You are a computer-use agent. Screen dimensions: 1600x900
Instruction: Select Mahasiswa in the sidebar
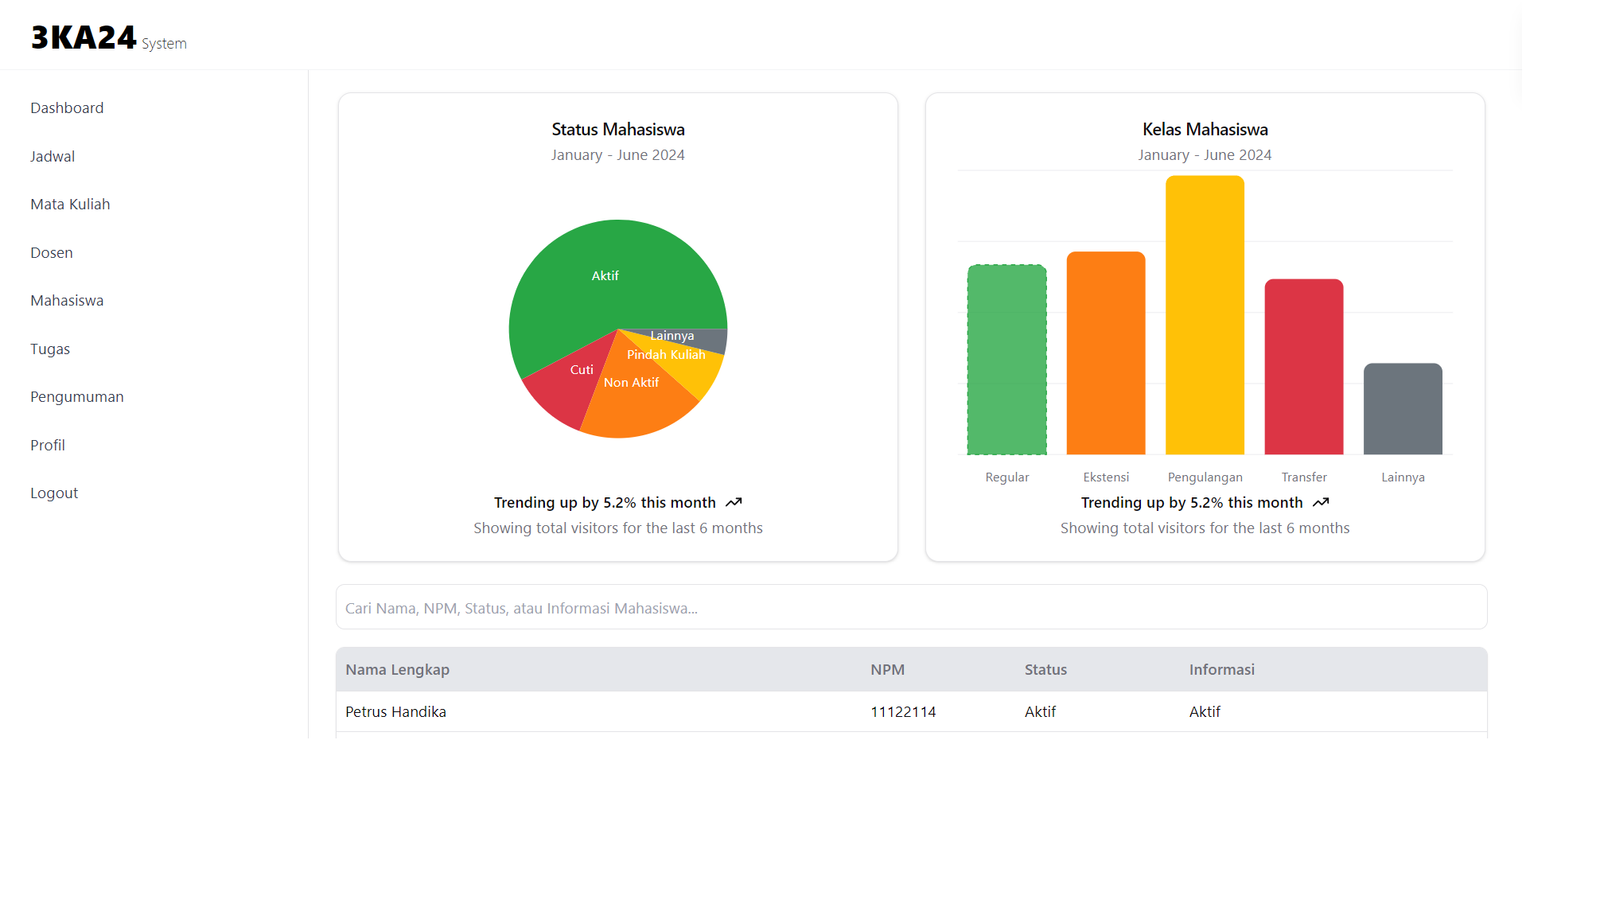coord(67,301)
